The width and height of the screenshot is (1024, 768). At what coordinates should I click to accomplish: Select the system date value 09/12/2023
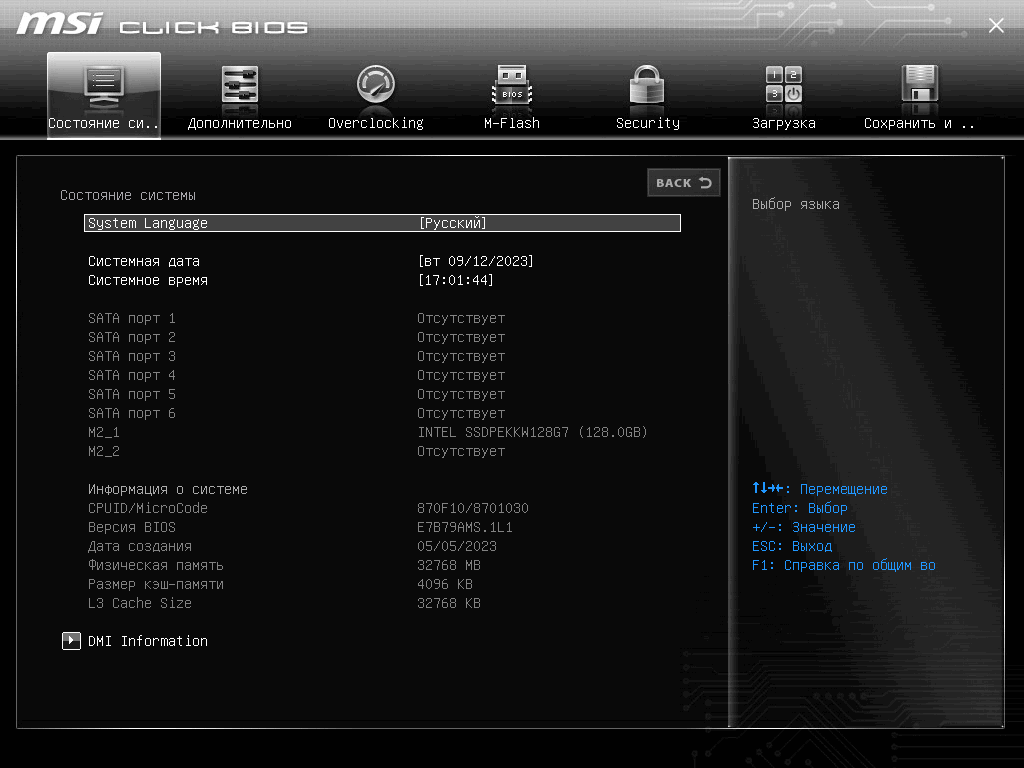pos(475,261)
